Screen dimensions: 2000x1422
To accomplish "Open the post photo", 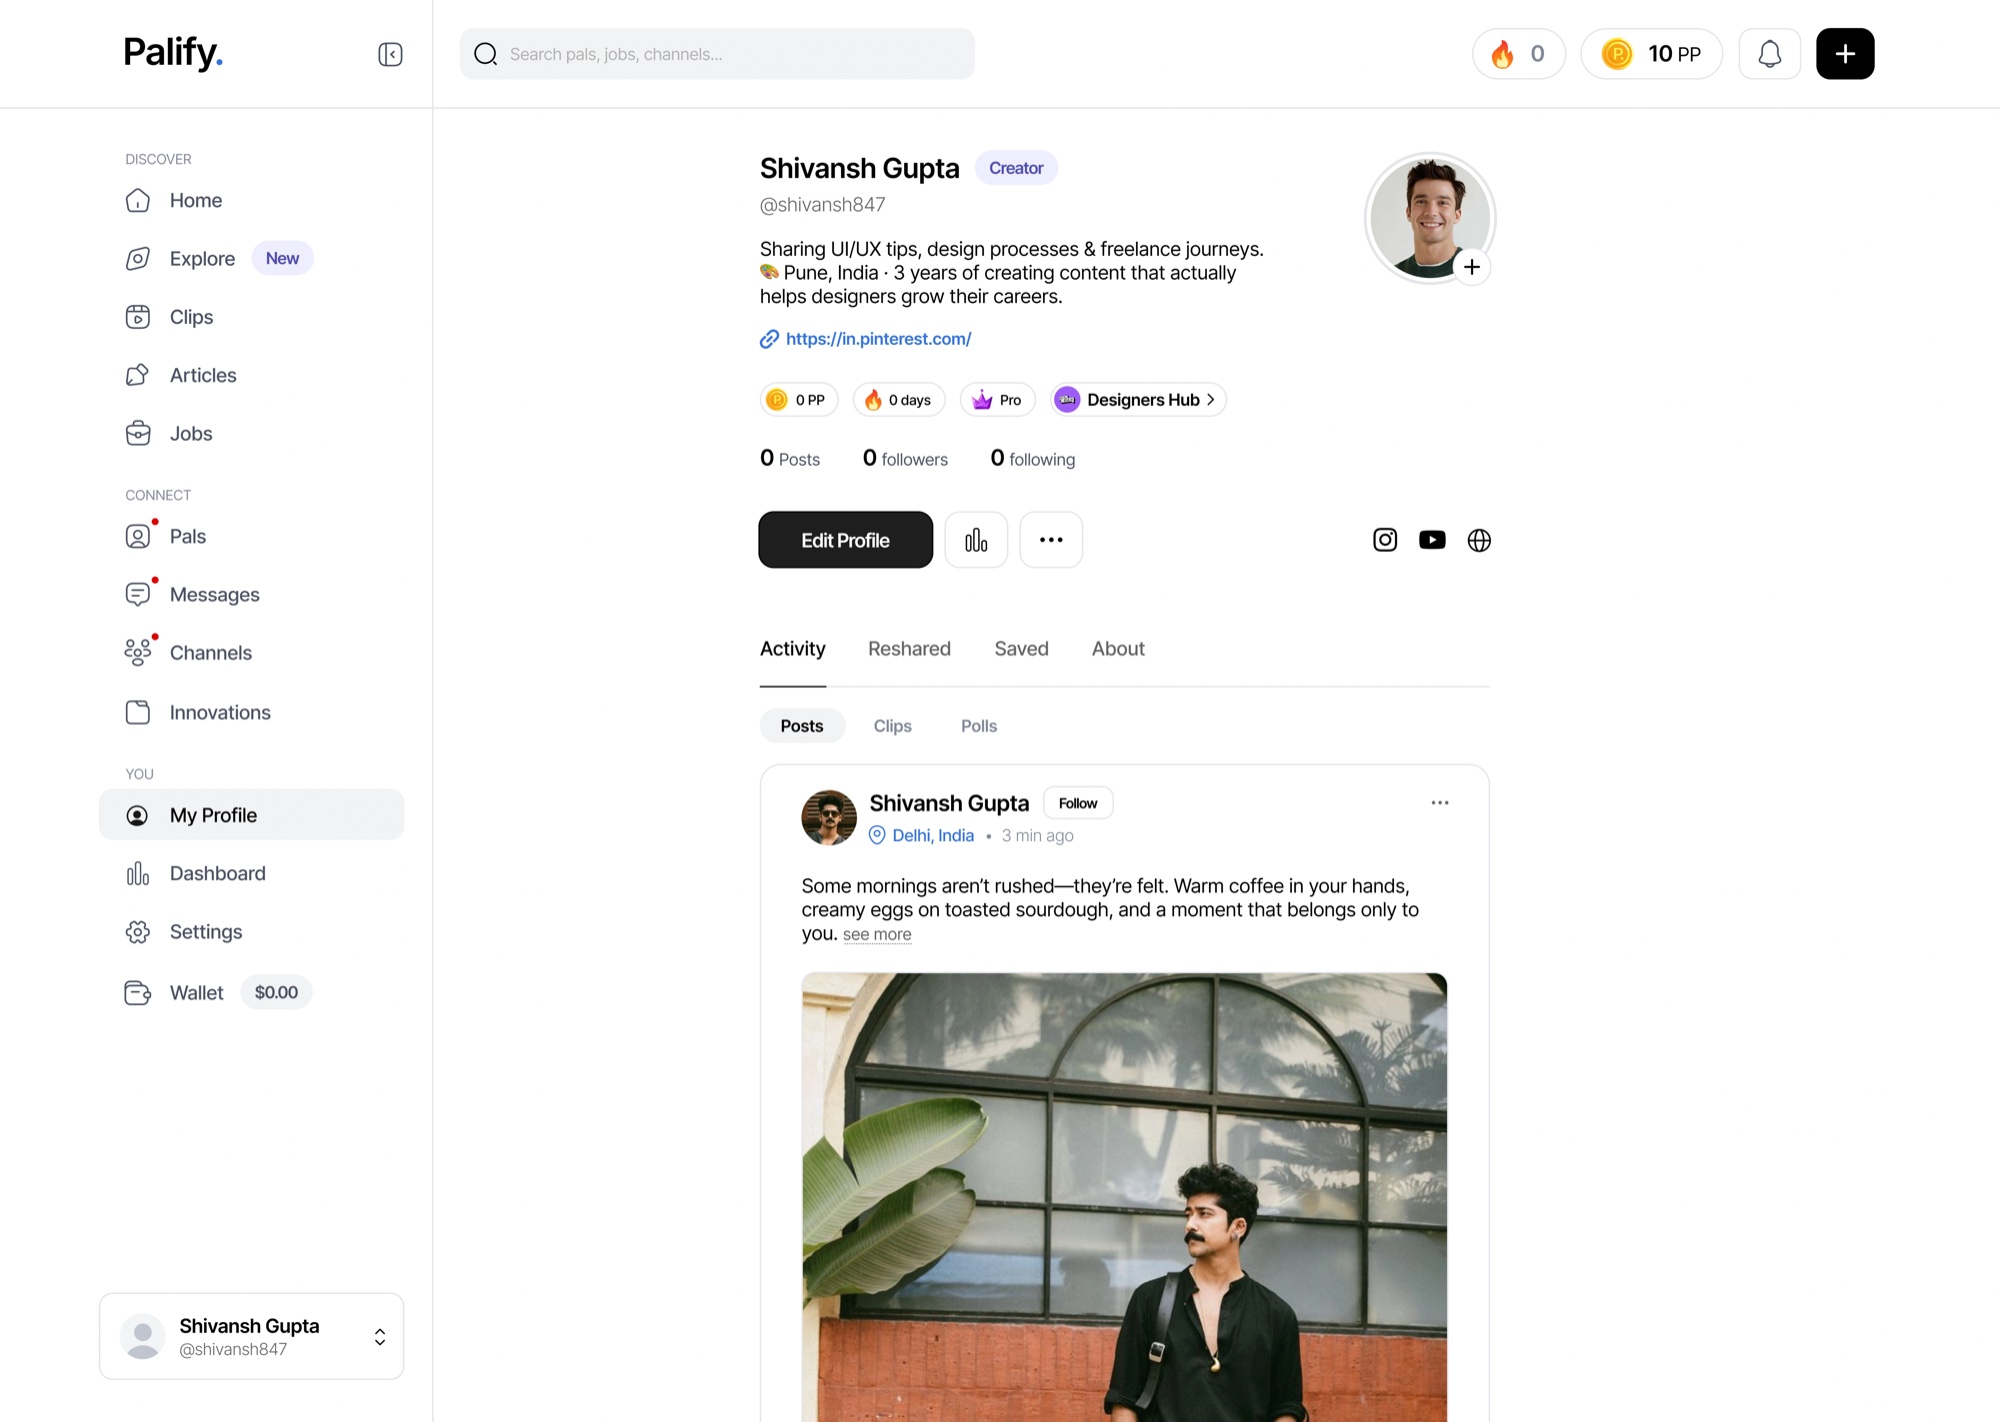I will click(x=1124, y=1197).
